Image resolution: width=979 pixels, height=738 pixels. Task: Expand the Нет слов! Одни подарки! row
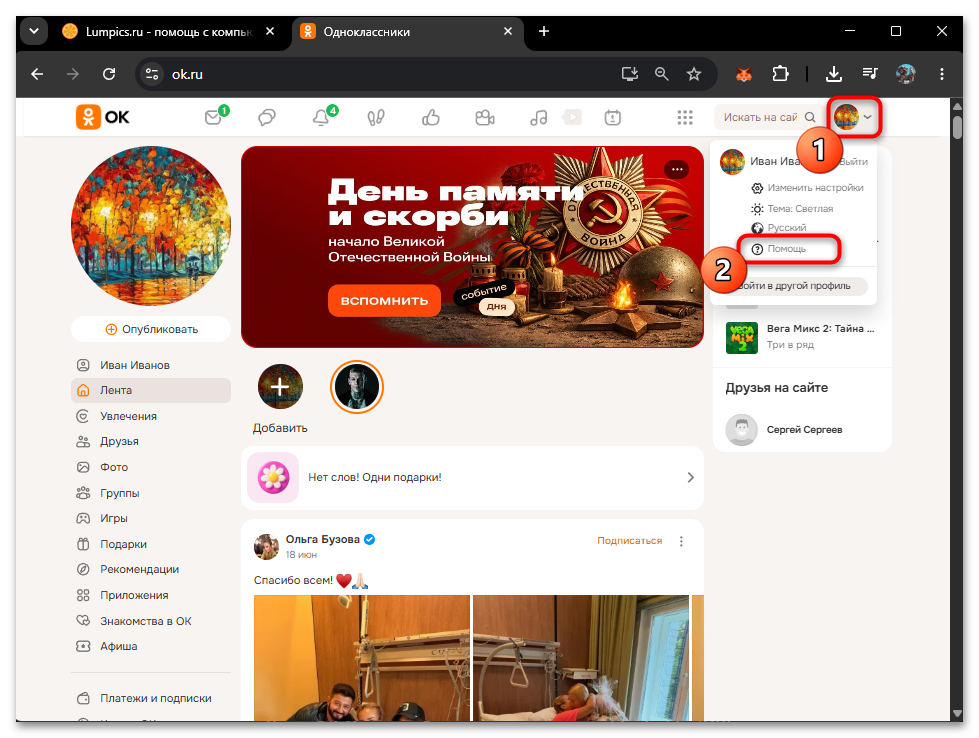[472, 478]
